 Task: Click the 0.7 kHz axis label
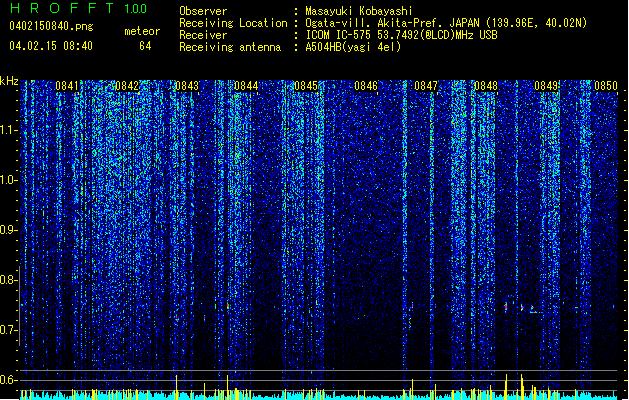point(9,330)
